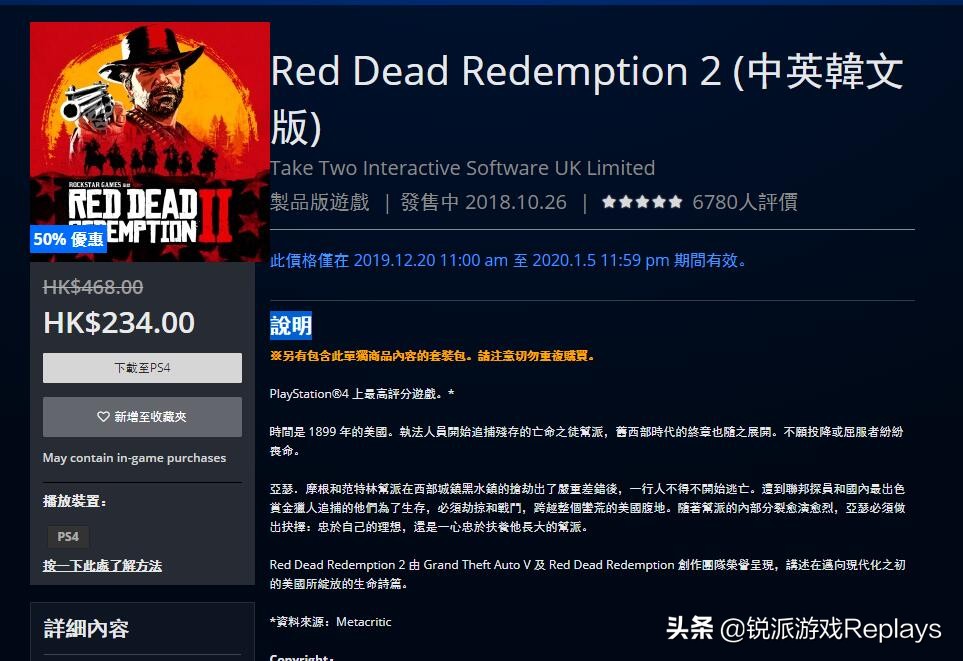Select the PS4 platform tag

[68, 536]
